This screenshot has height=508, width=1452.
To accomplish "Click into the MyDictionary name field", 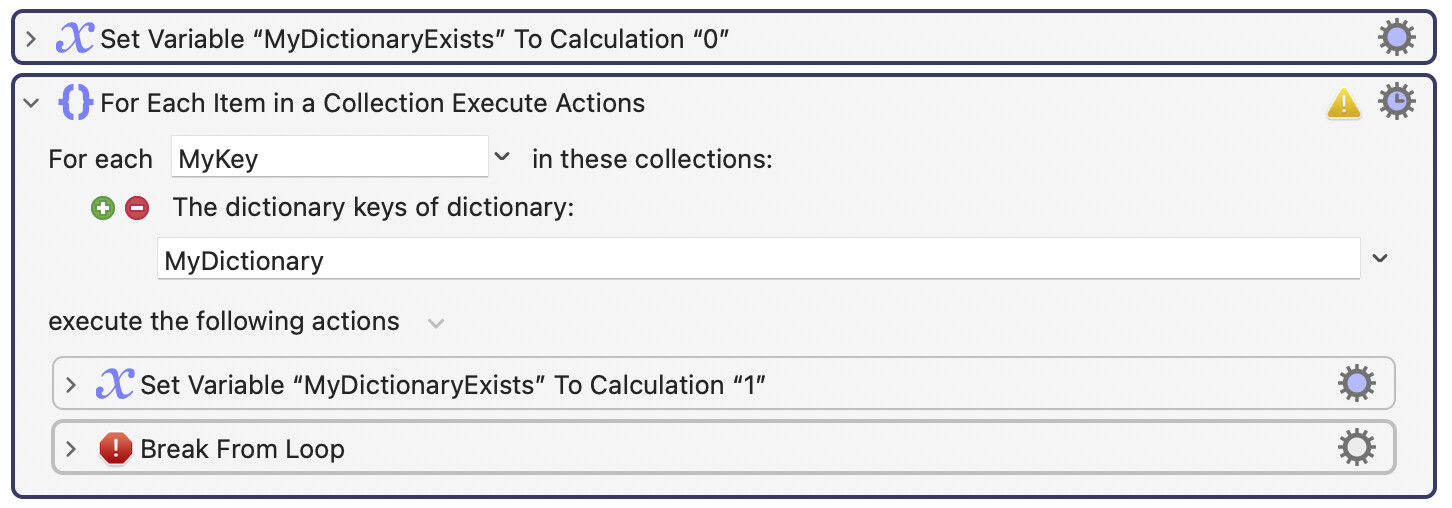I will [x=757, y=260].
